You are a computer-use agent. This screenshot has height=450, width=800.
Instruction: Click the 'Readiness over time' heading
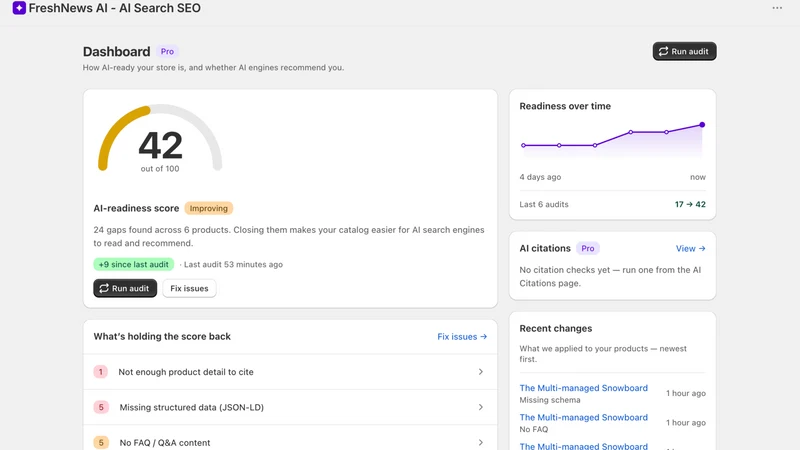(565, 106)
